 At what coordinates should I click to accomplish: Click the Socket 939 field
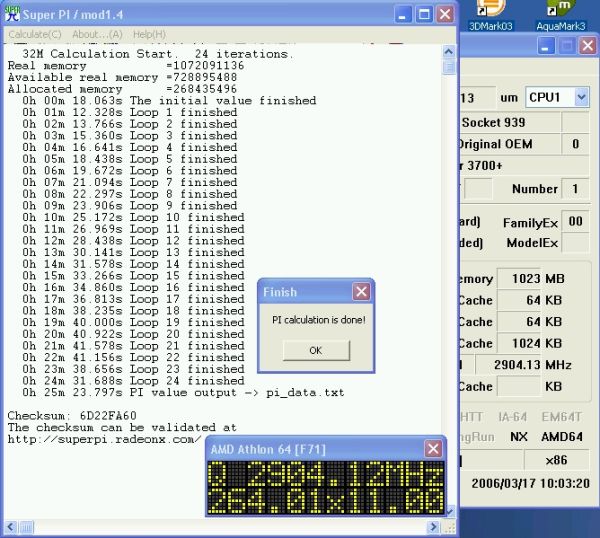tap(510, 122)
